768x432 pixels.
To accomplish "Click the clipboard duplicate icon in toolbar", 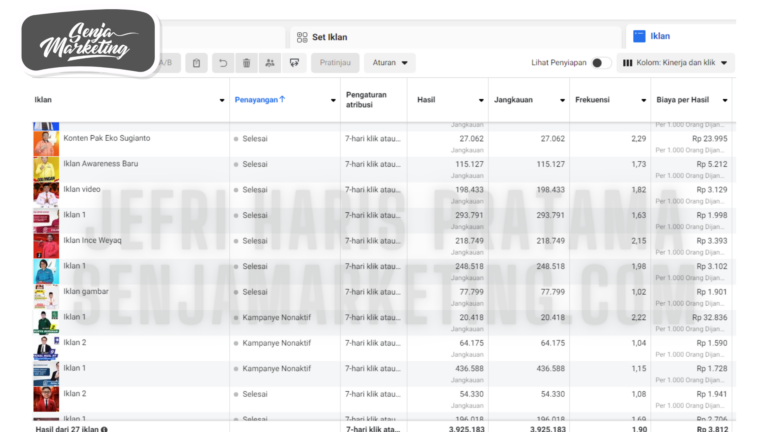I will [197, 63].
